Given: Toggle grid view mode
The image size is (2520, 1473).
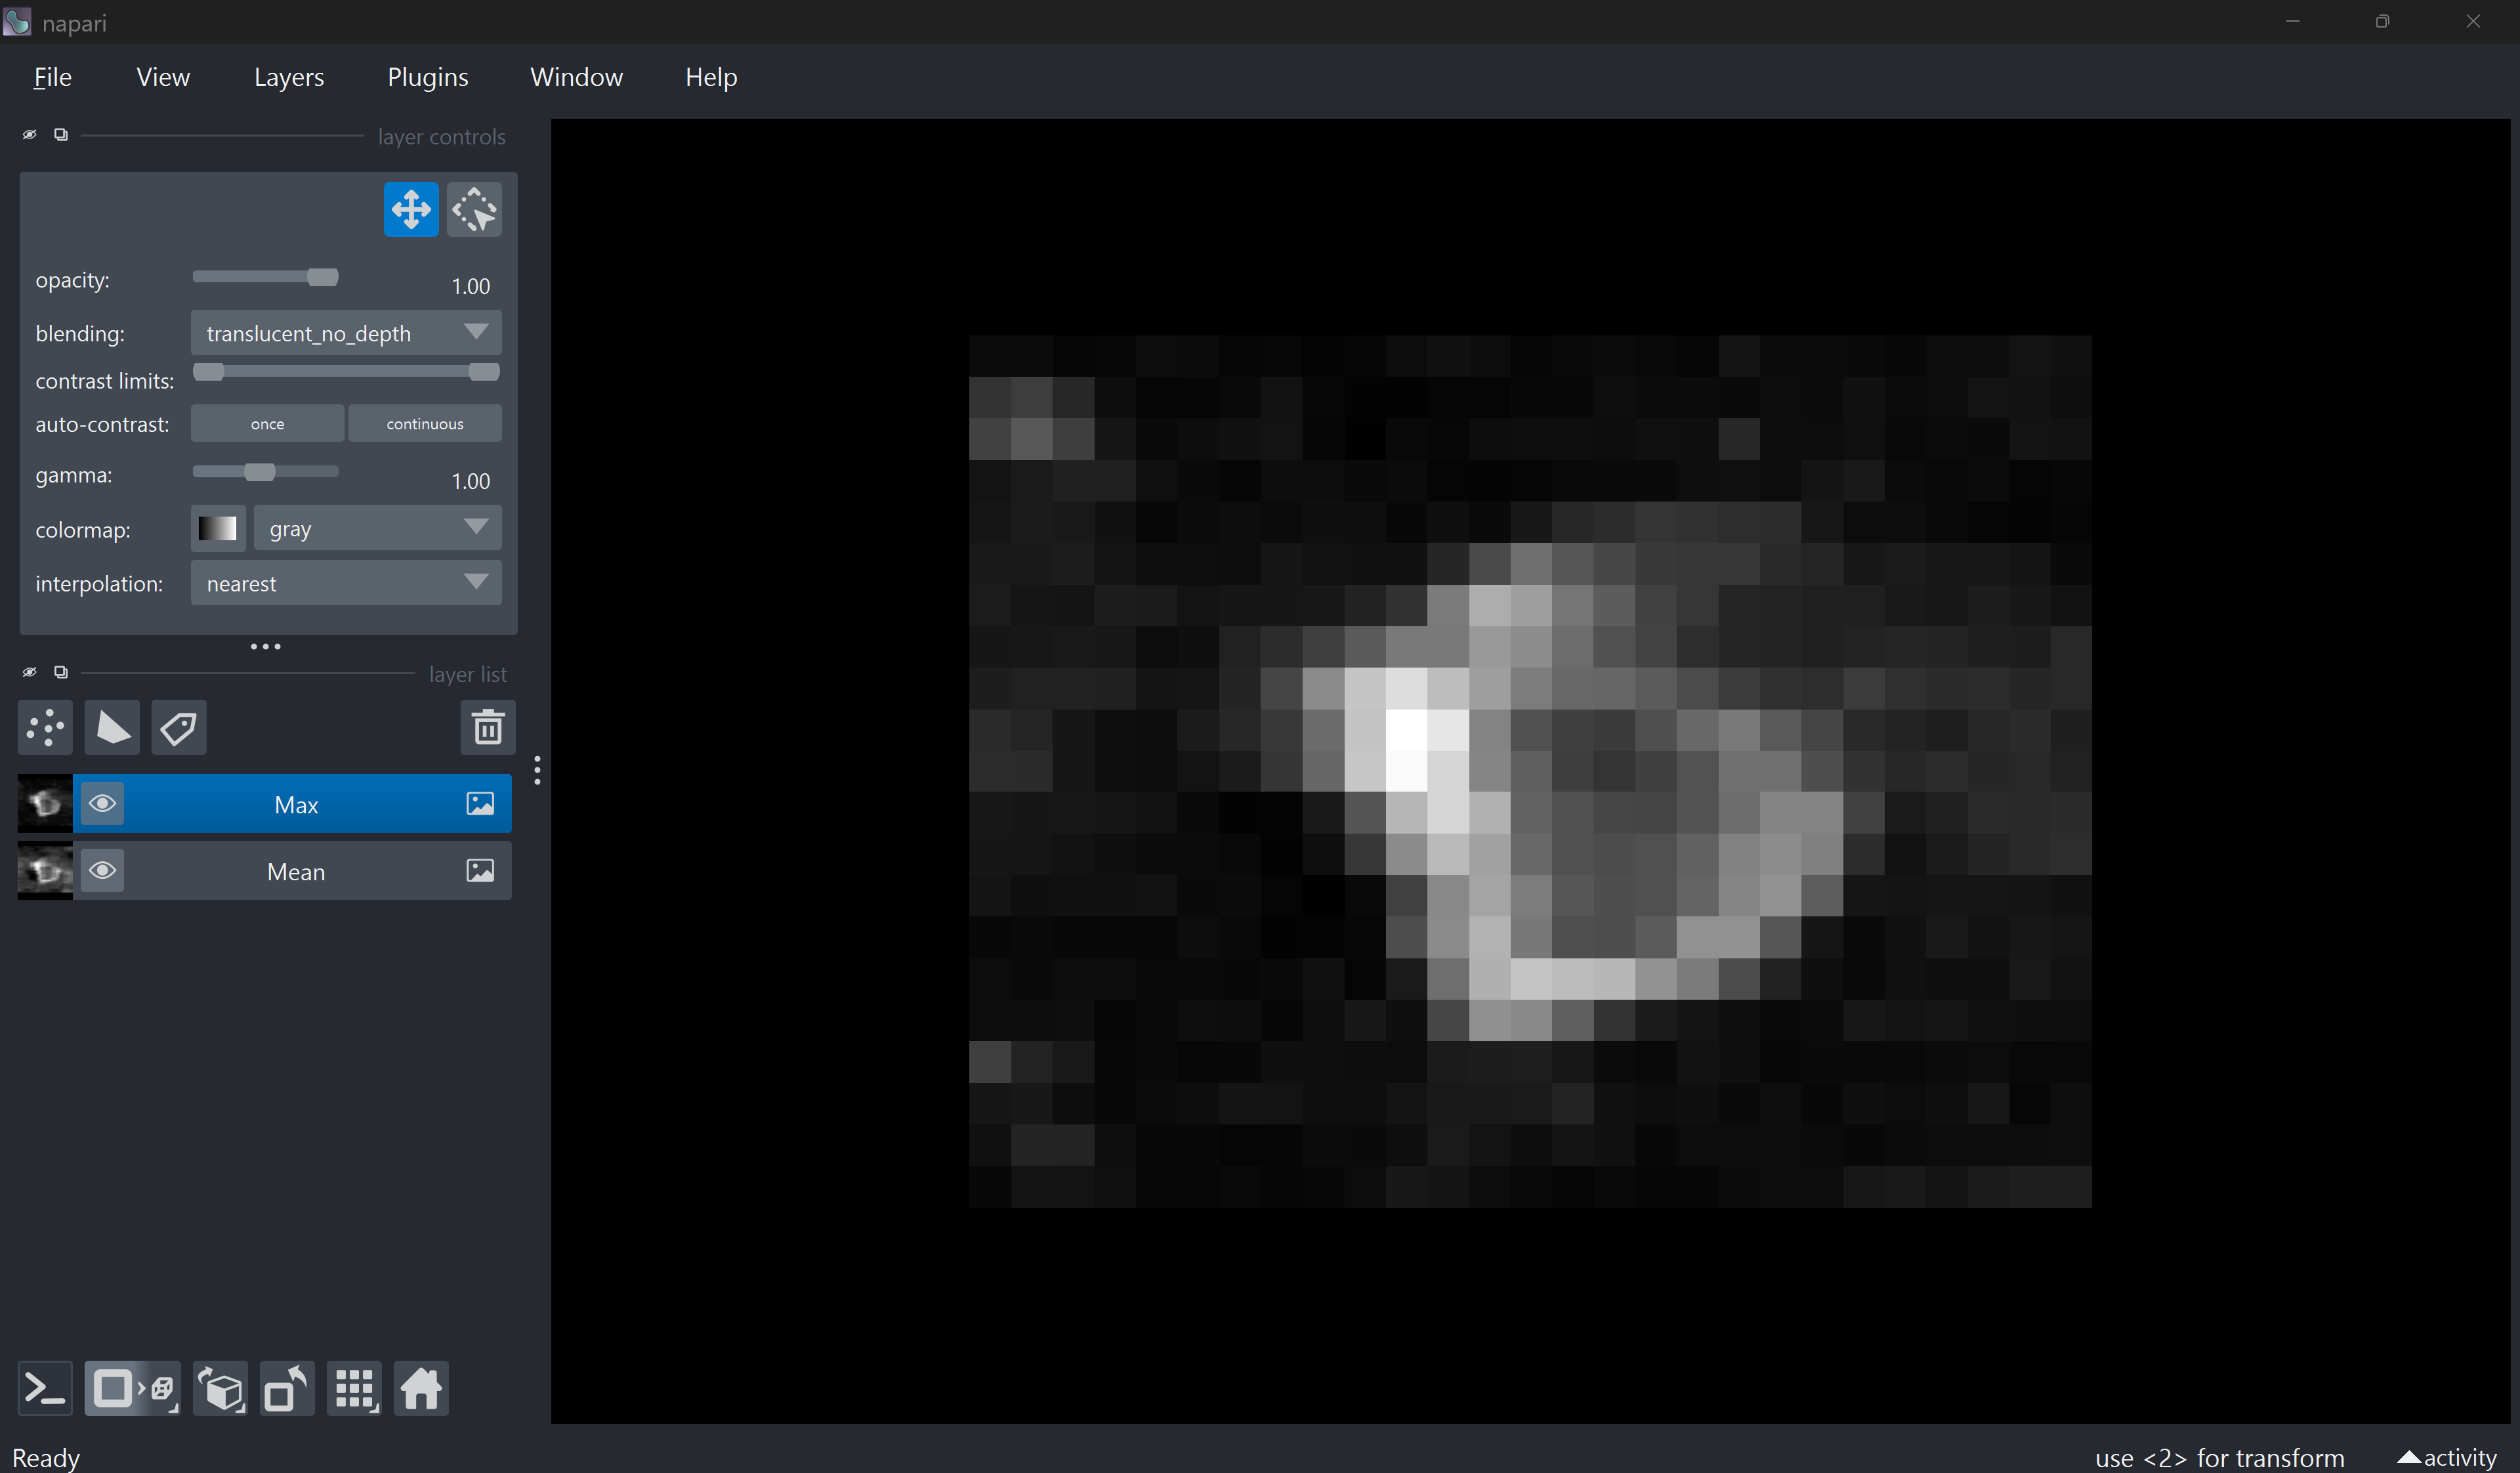Looking at the screenshot, I should 355,1388.
